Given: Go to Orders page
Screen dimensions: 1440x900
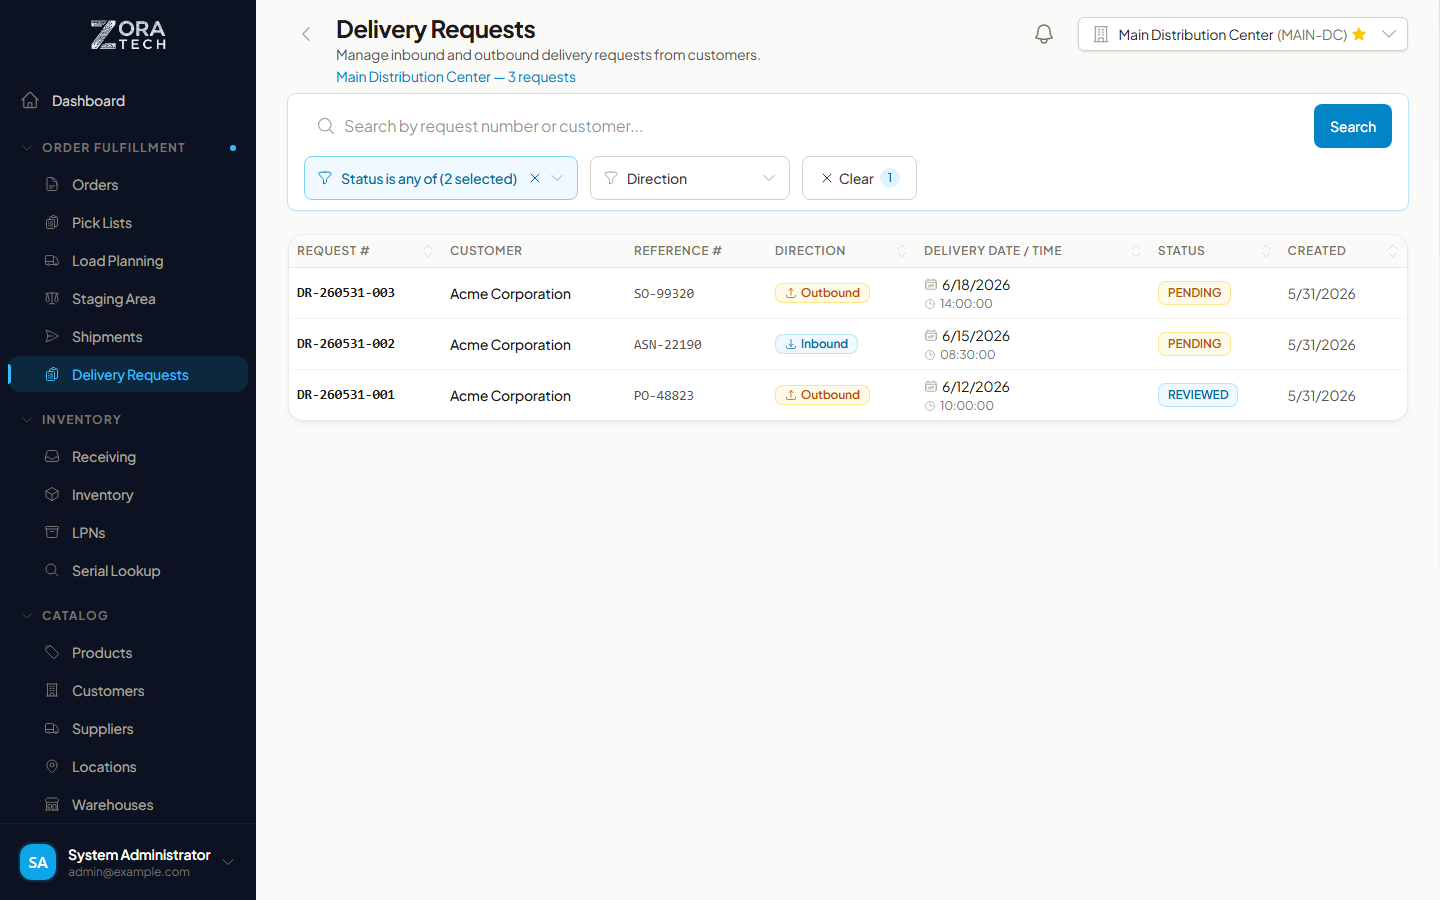Looking at the screenshot, I should pyautogui.click(x=128, y=184).
